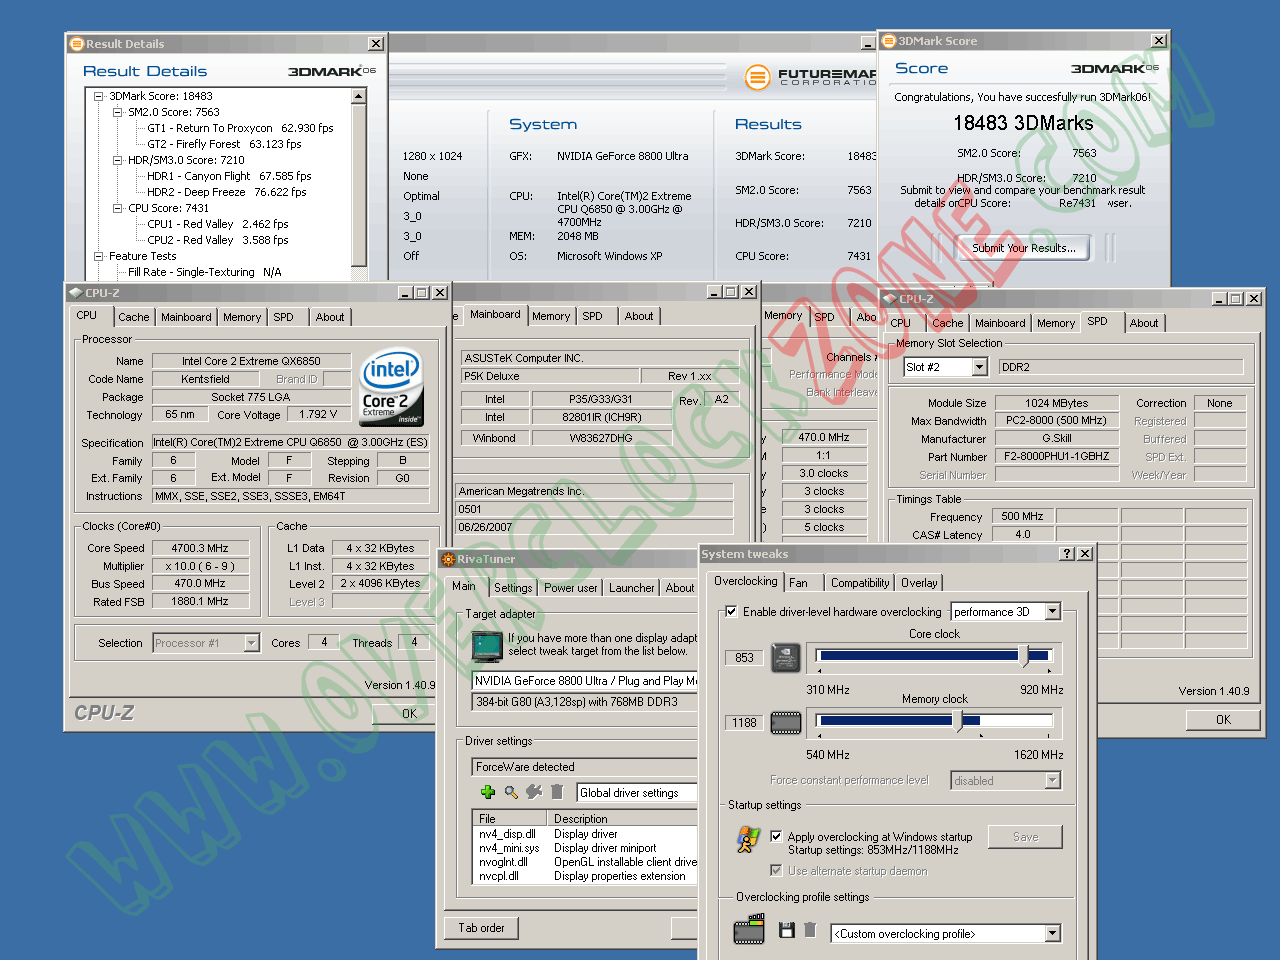Image resolution: width=1280 pixels, height=960 pixels.
Task: Click the RivaTuner title bar gear icon
Action: [448, 559]
